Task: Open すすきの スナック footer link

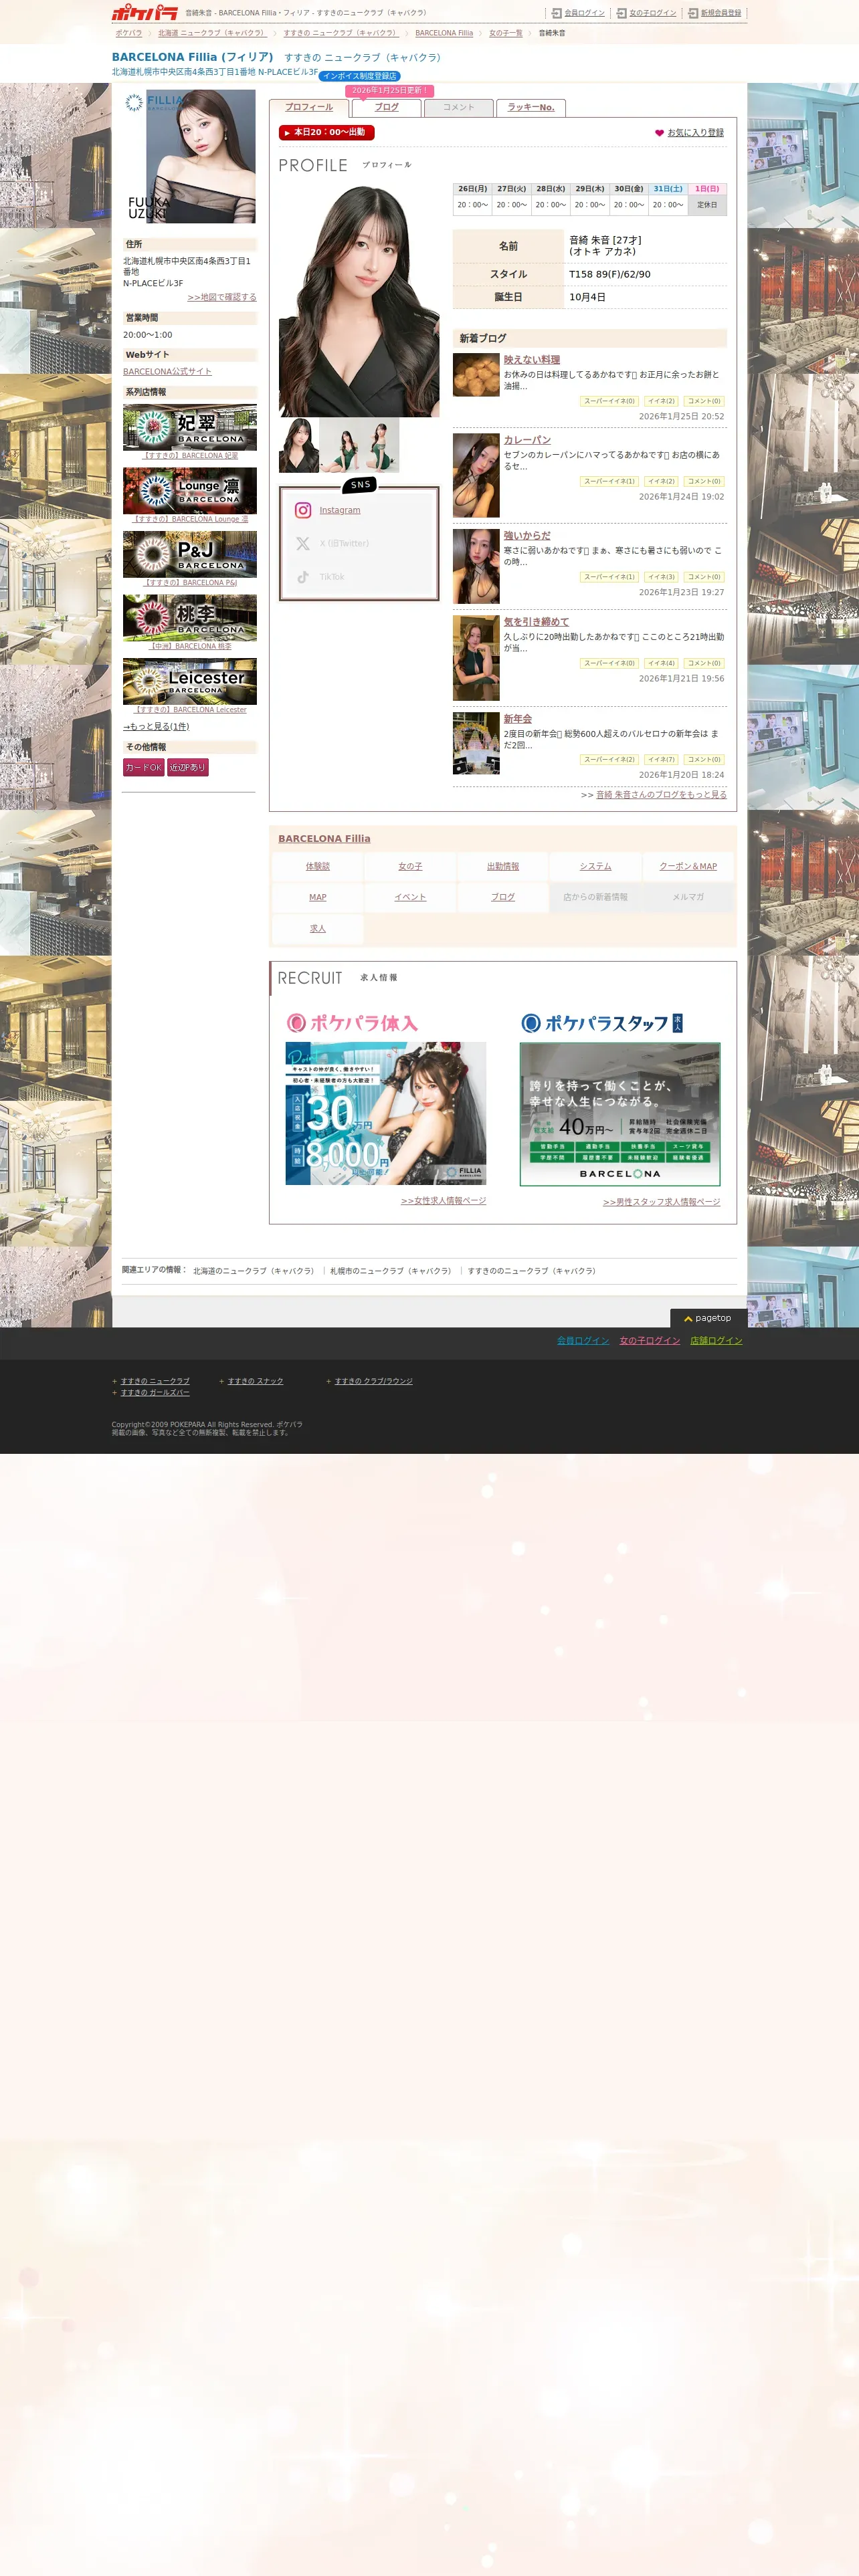Action: [255, 1381]
